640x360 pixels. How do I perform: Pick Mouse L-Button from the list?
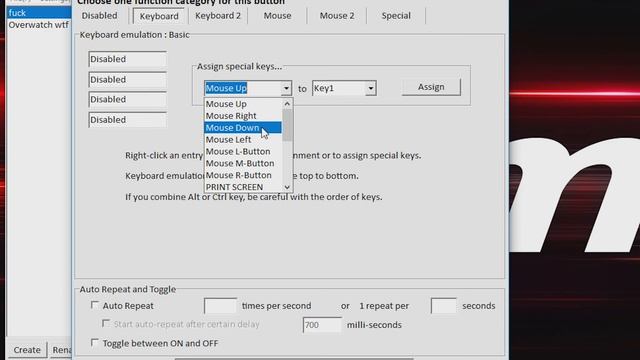pyautogui.click(x=243, y=151)
